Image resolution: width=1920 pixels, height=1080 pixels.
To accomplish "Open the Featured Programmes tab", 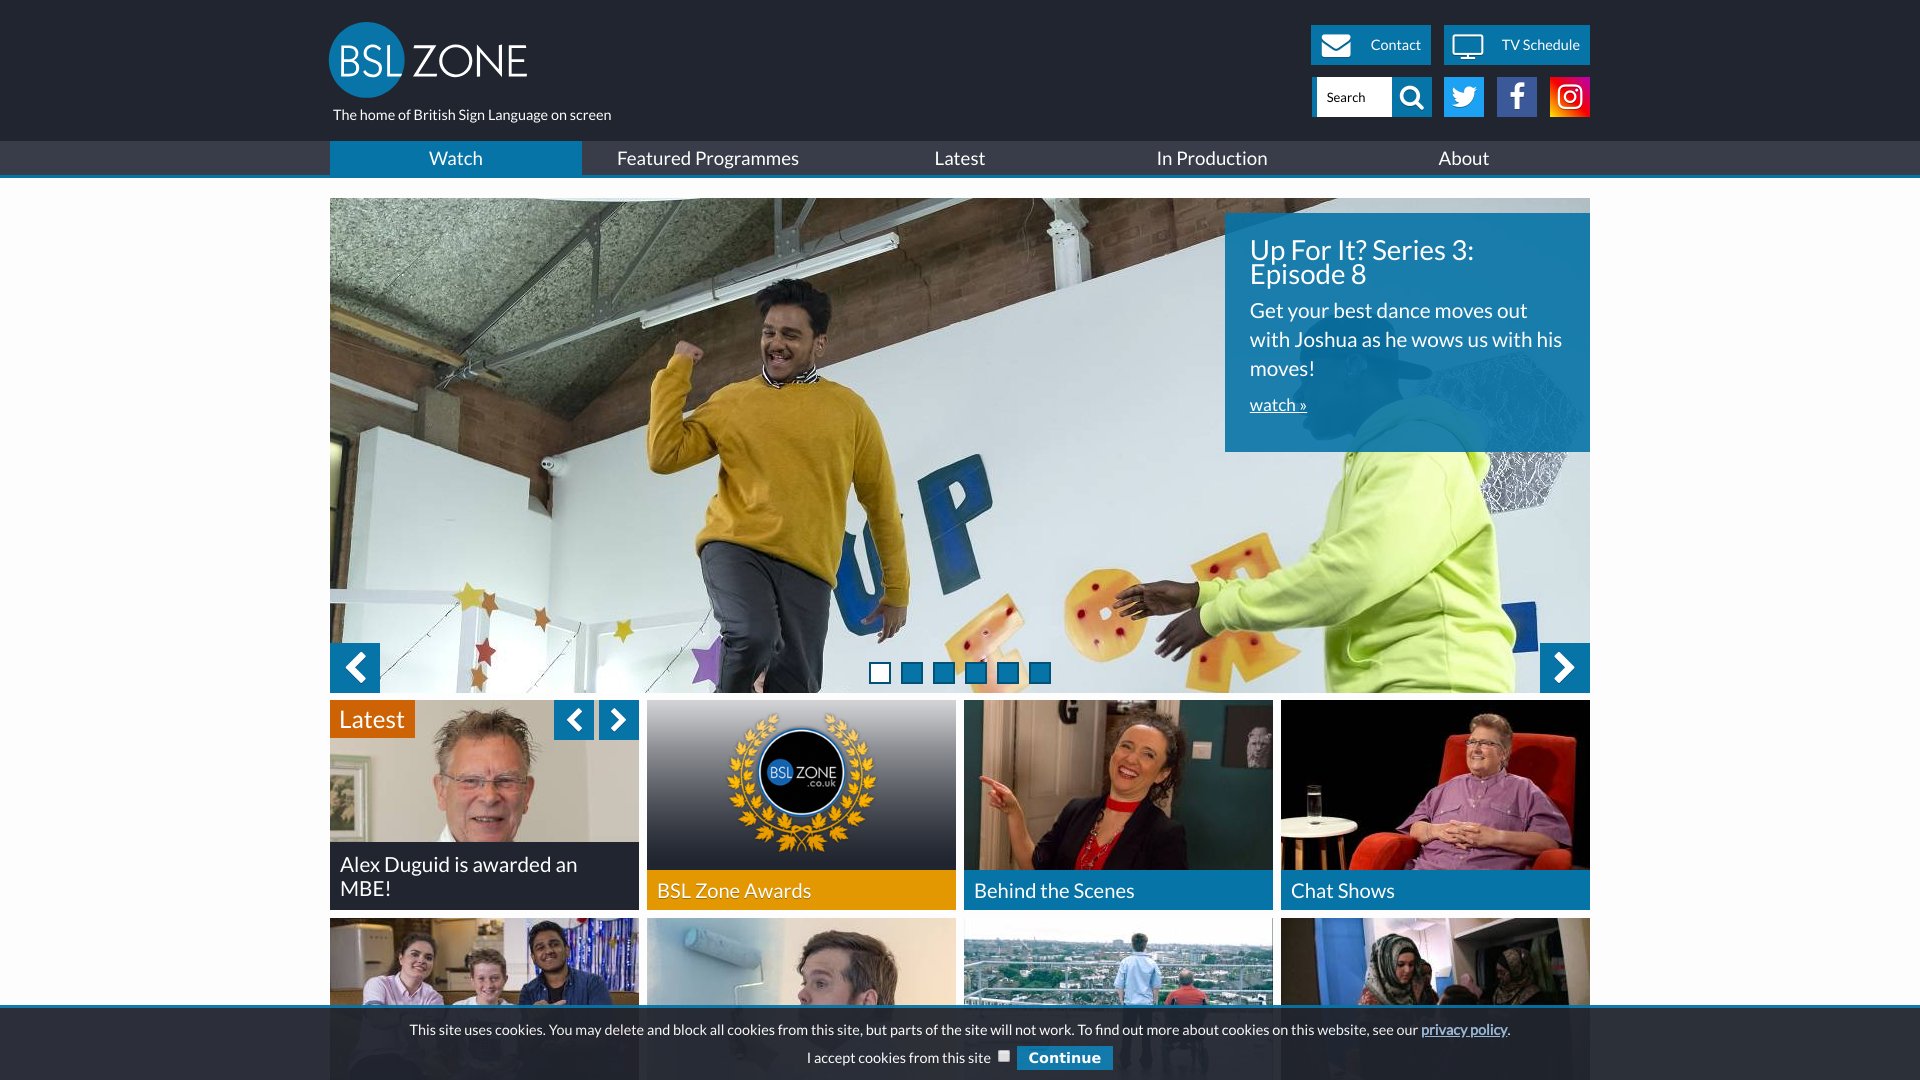I will tap(708, 158).
